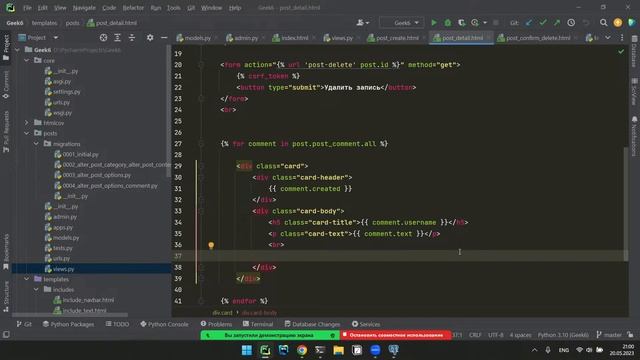
Task: Open views.py in the posts folder
Action: coord(63,269)
